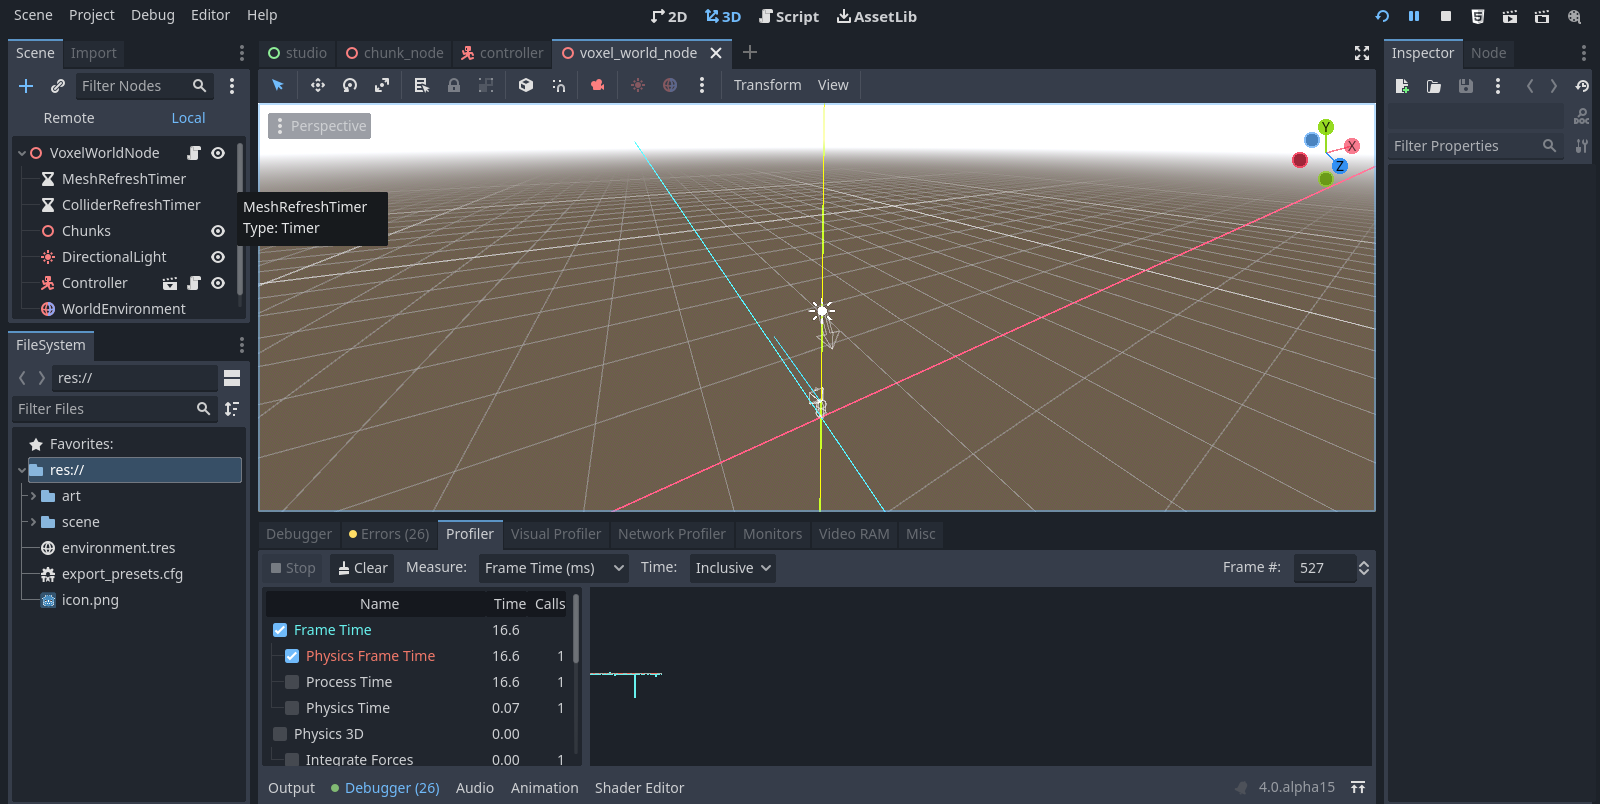This screenshot has height=804, width=1600.
Task: Toggle the preview environment globe icon
Action: 670,85
